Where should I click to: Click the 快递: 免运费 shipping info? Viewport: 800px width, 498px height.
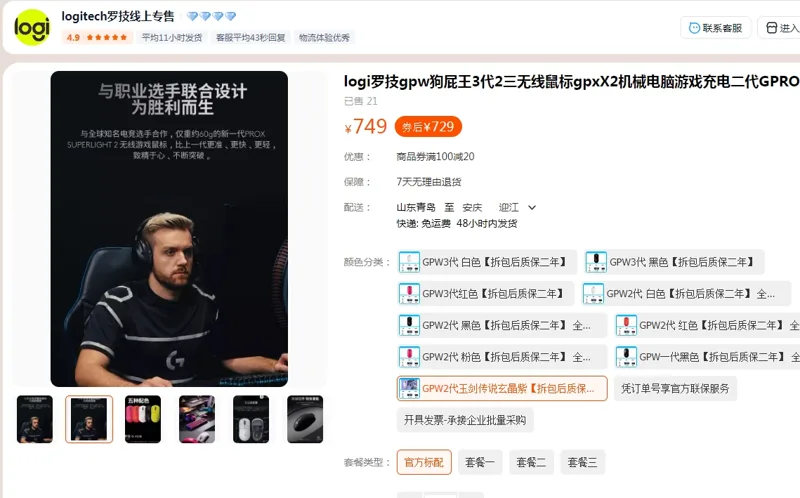point(423,223)
